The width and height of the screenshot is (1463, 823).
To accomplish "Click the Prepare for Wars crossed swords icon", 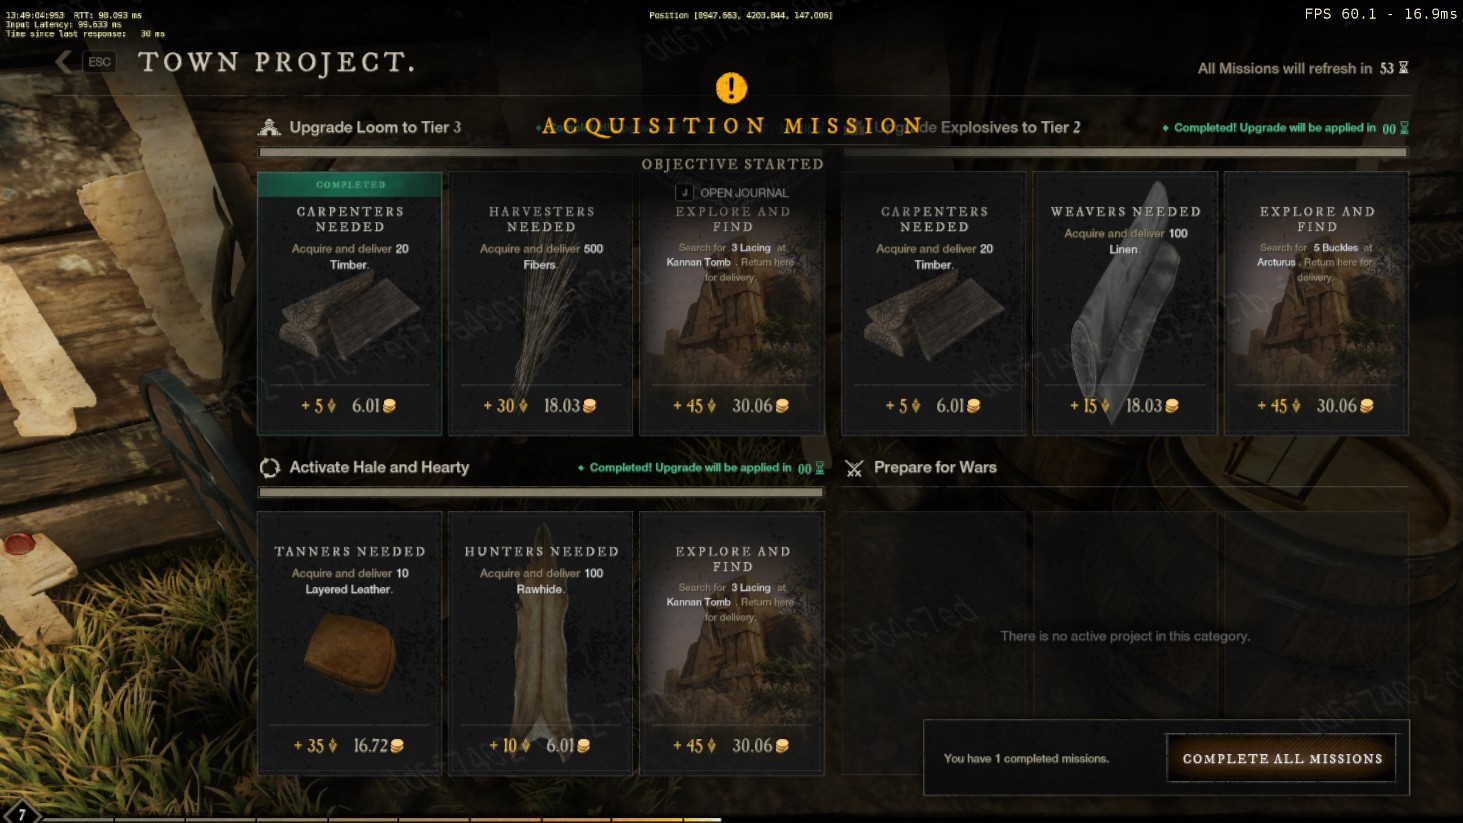I will (854, 467).
